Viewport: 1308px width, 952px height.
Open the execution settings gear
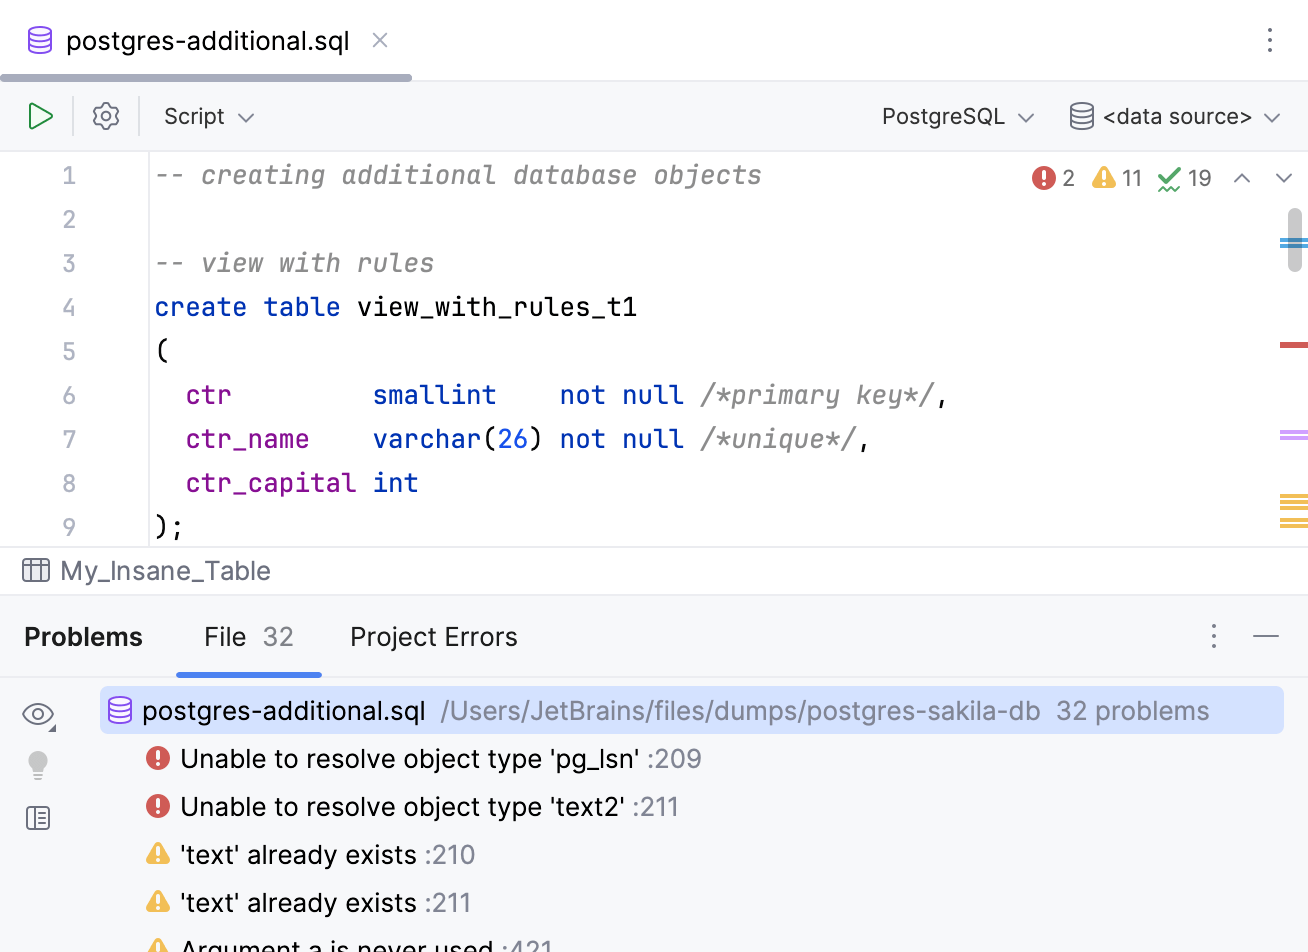(105, 116)
